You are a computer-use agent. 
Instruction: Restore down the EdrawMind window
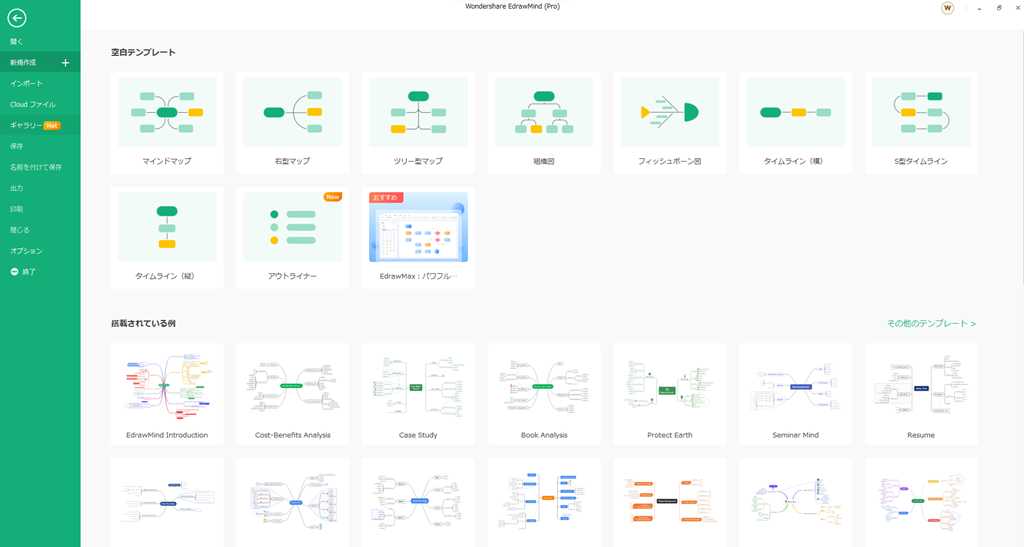(999, 8)
